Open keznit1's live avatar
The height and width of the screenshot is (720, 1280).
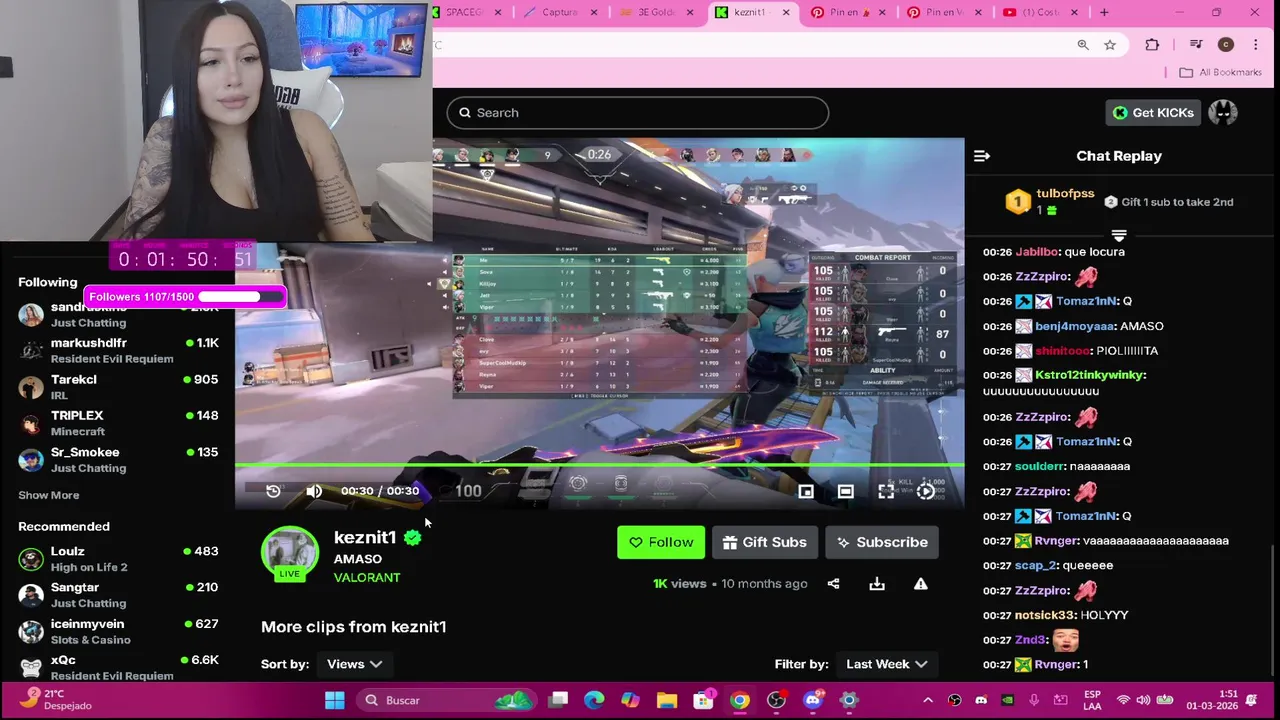point(290,552)
